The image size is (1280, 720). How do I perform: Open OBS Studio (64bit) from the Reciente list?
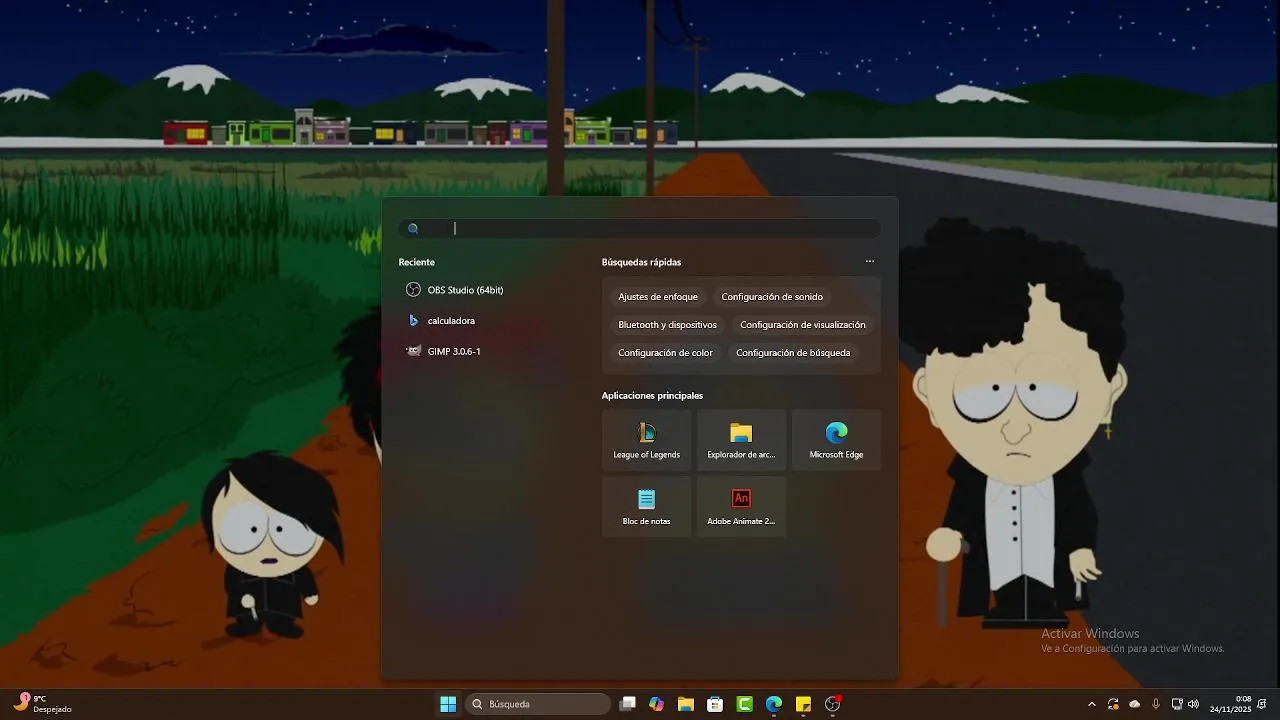[x=455, y=290]
